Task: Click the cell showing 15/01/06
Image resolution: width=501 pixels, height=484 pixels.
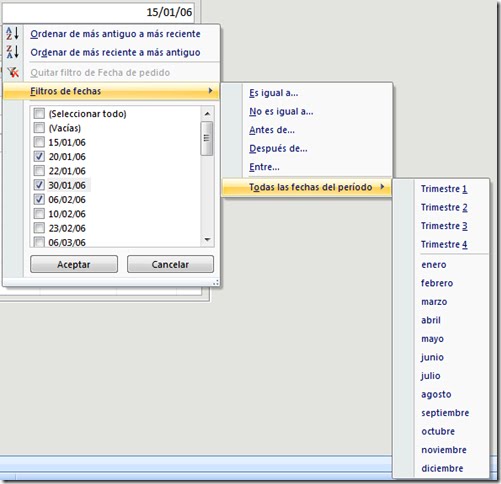Action: [x=98, y=12]
